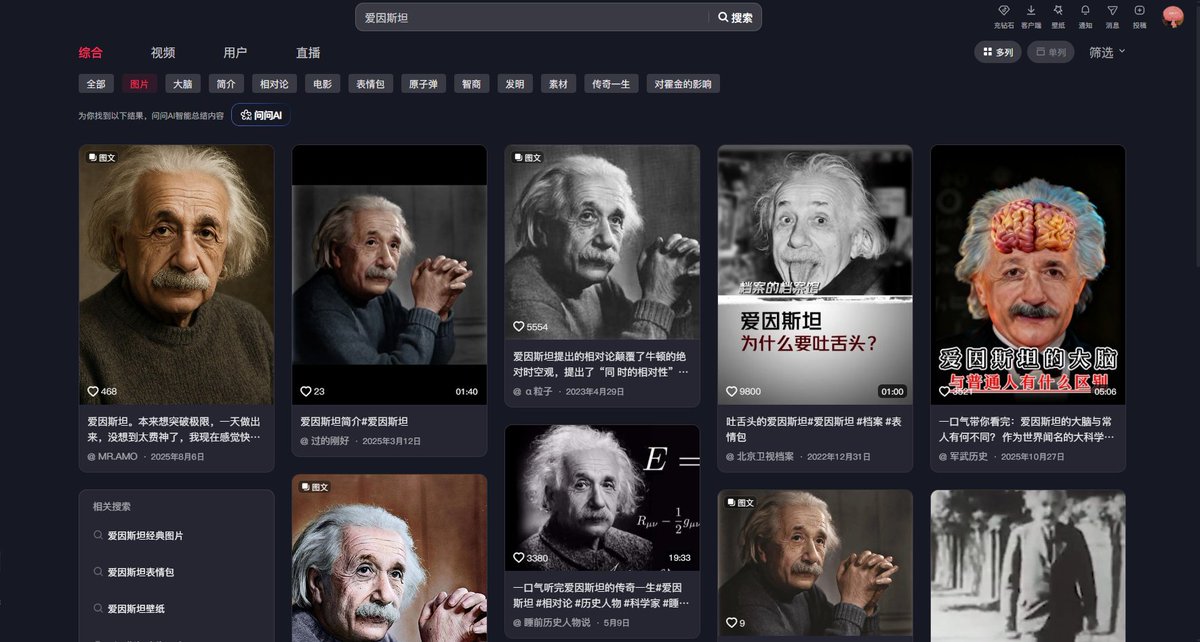The width and height of the screenshot is (1200, 642).
Task: Open description 爱因斯坦提出的相对论颠覆了牛顿的绝对时空观
Action: click(x=601, y=364)
